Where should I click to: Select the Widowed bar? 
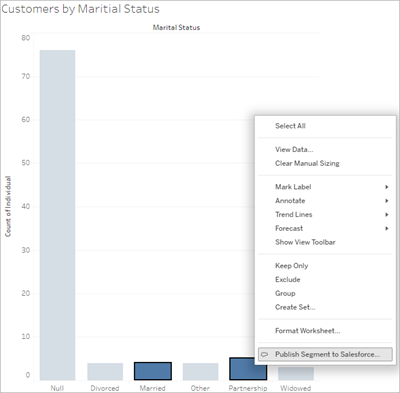[x=296, y=373]
